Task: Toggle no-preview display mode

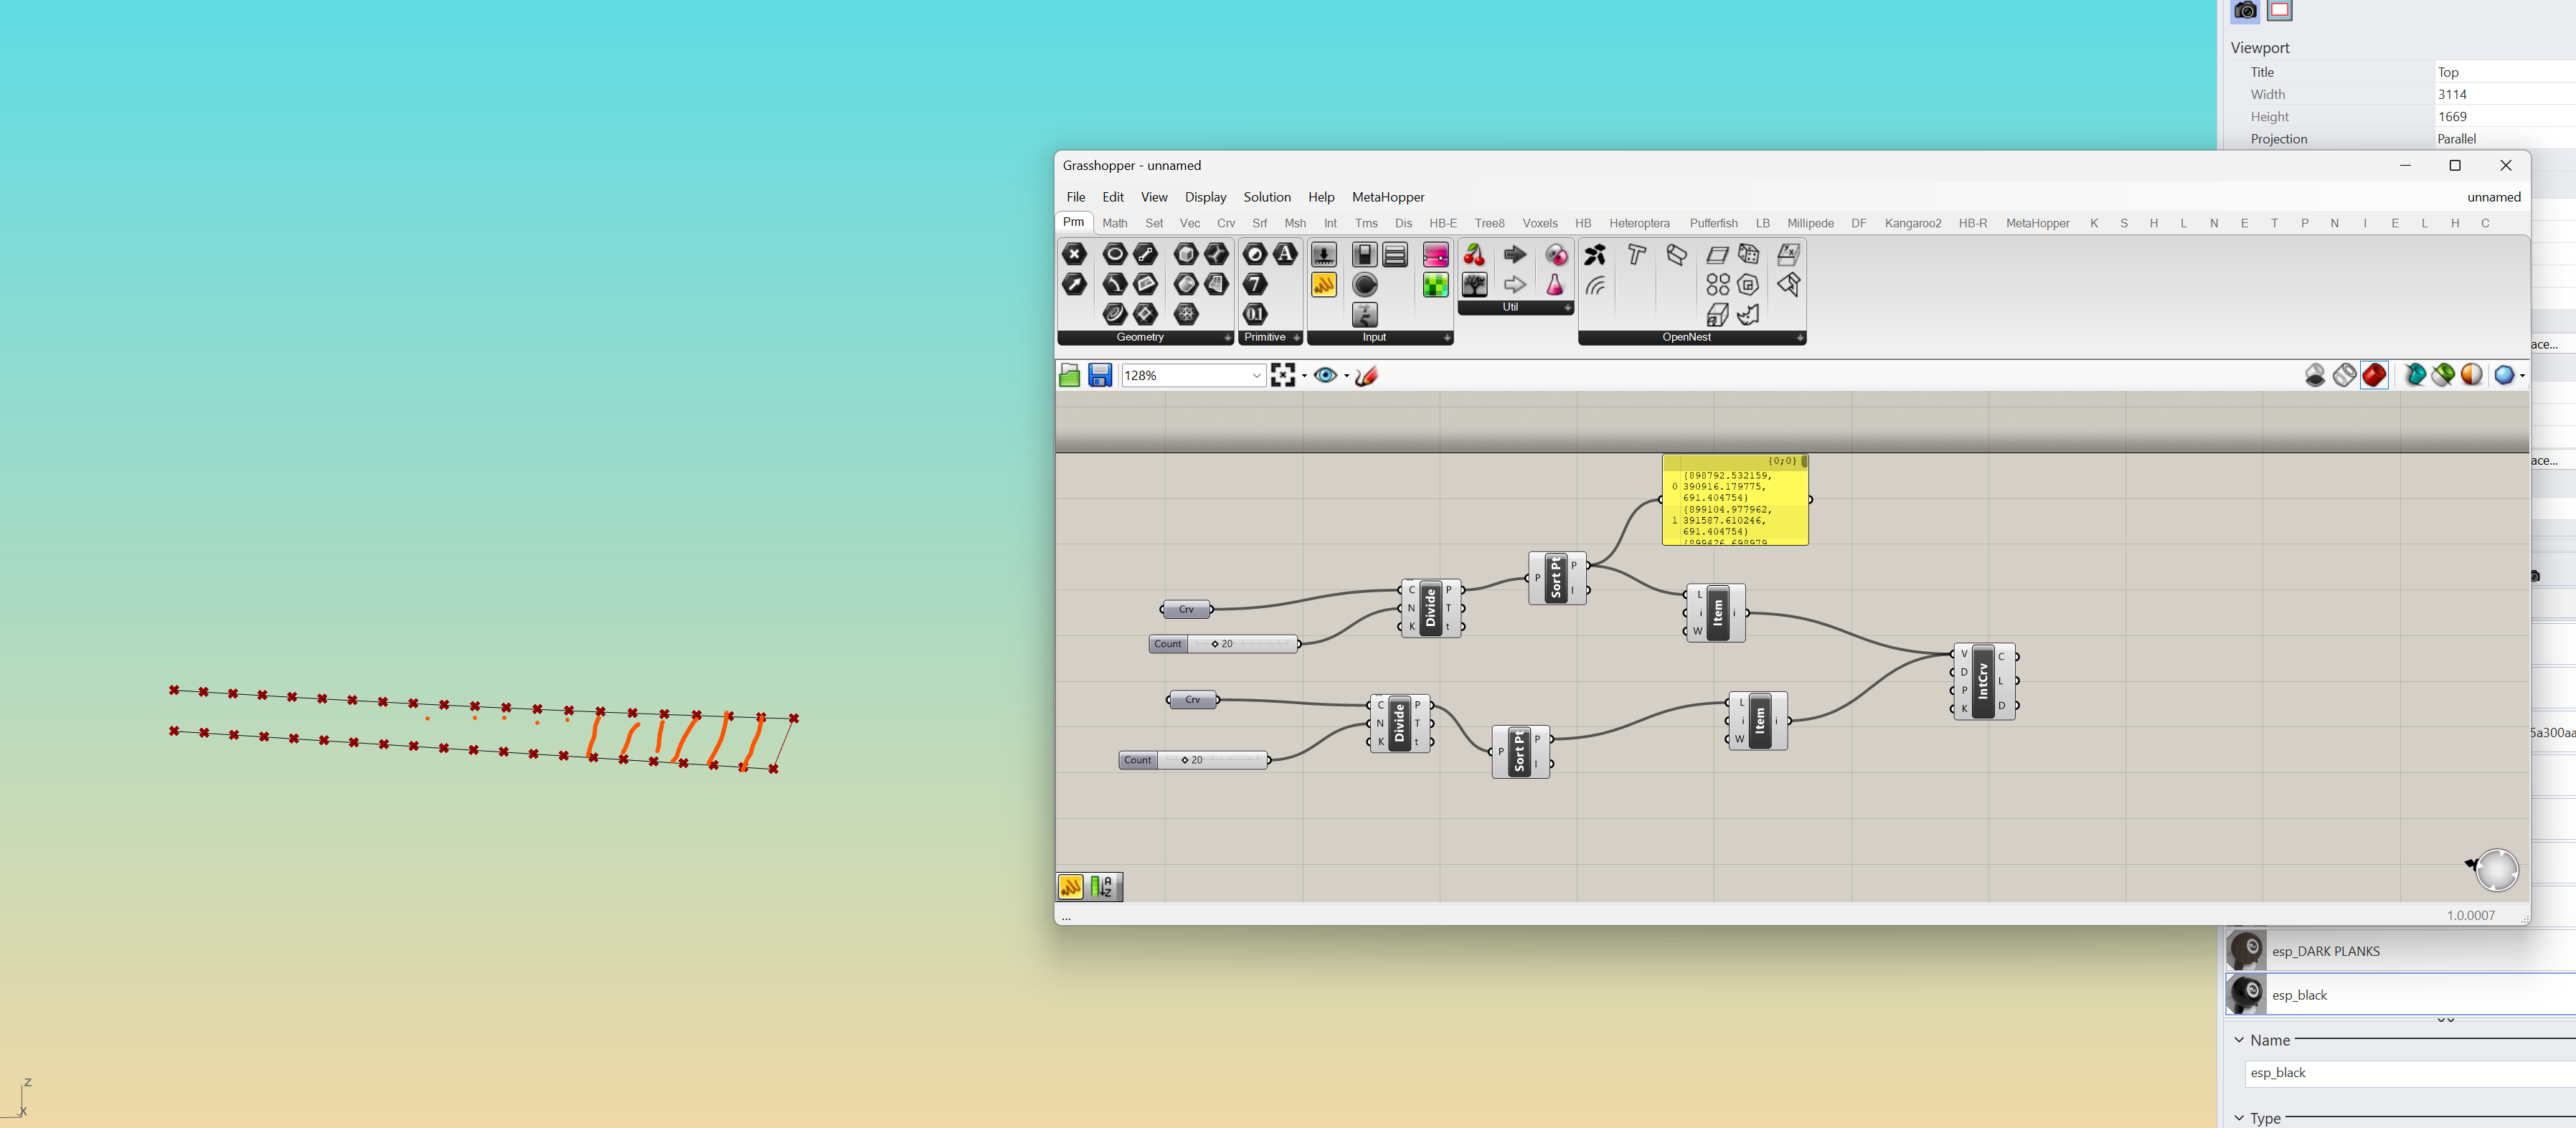Action: tap(2314, 375)
